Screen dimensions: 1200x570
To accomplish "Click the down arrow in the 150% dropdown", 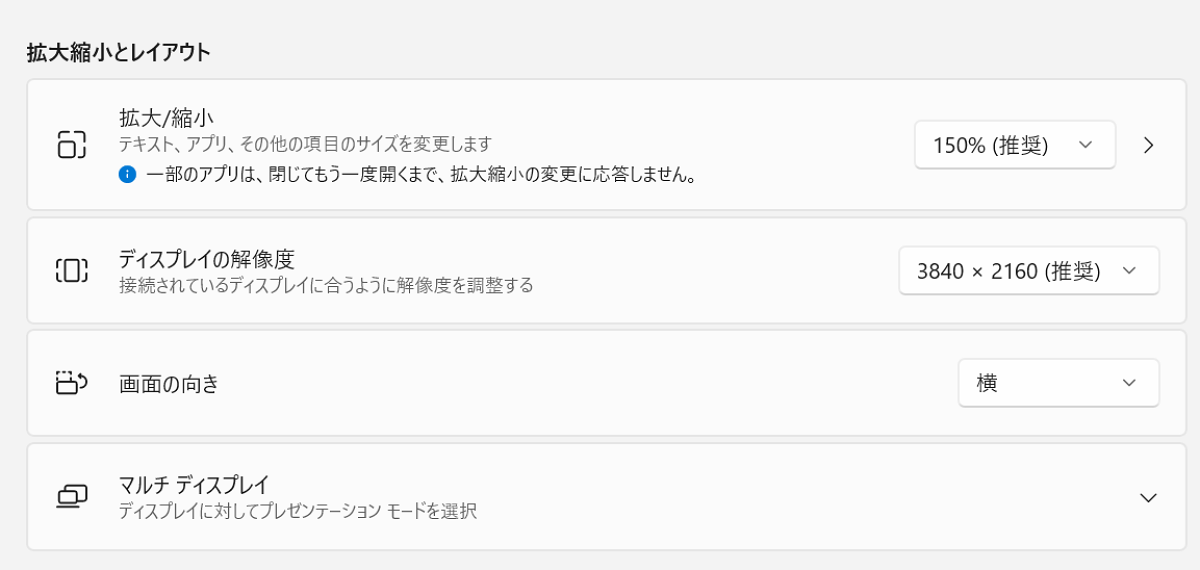I will coord(1086,145).
